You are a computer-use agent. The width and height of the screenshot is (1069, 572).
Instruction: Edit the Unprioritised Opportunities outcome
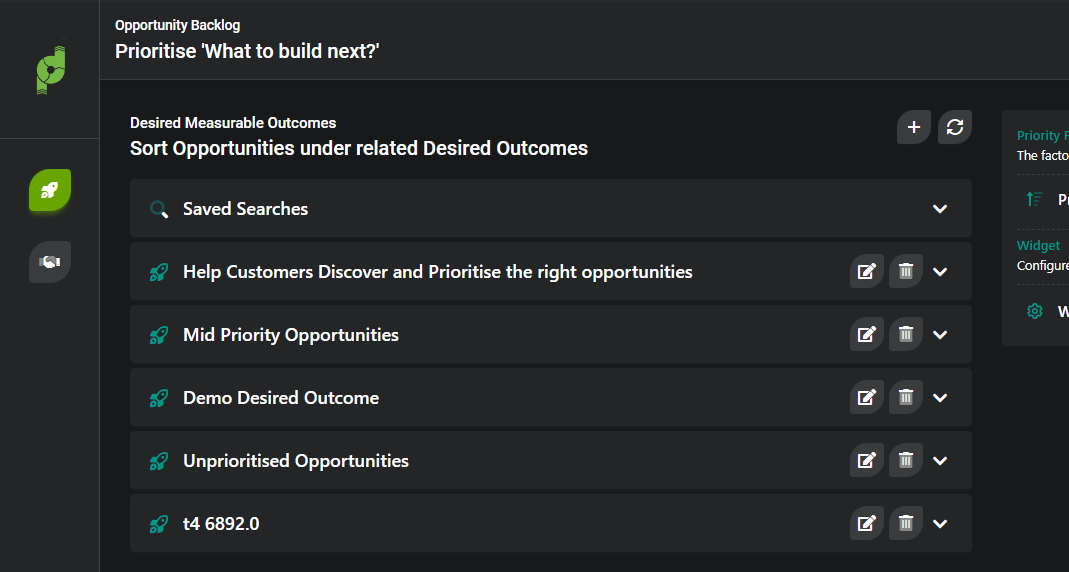tap(867, 460)
